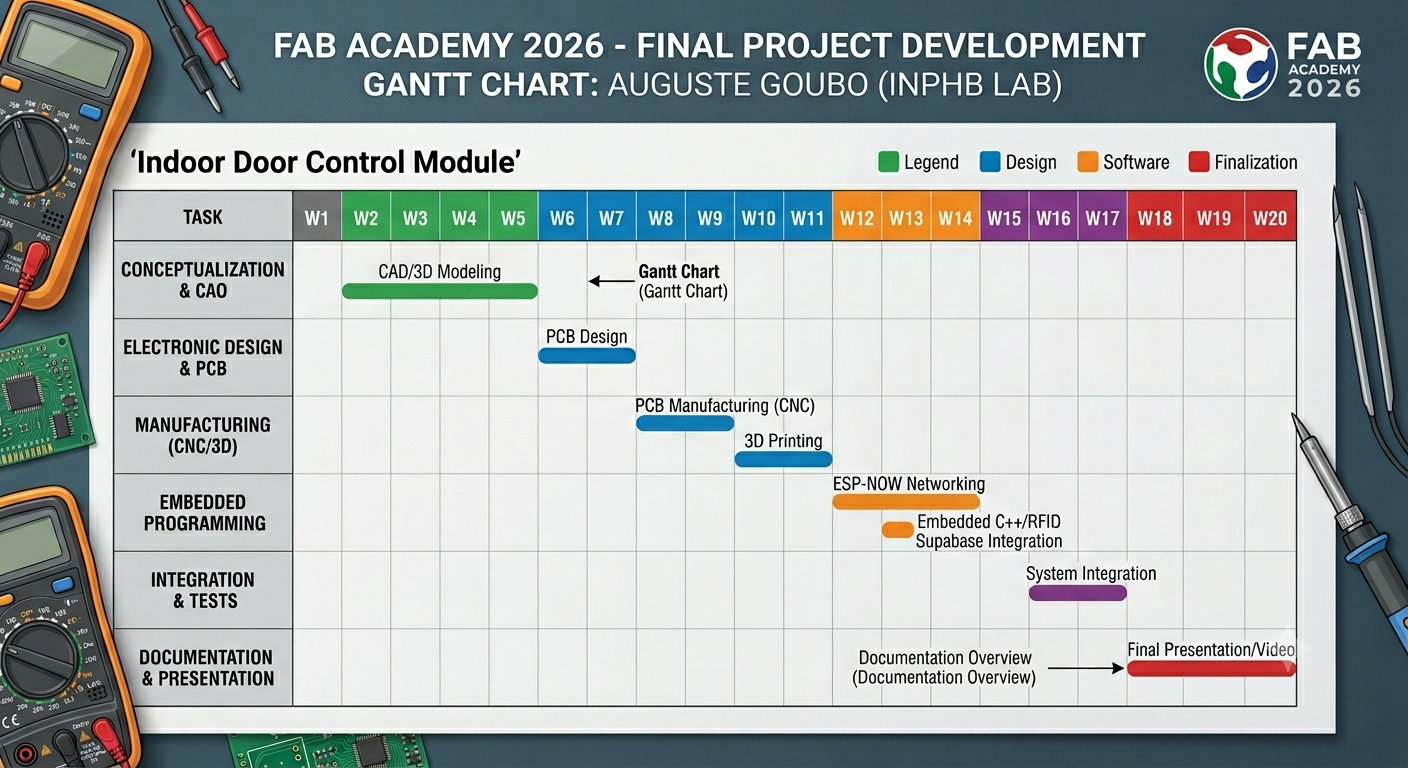The height and width of the screenshot is (768, 1408).
Task: Click the Finalization legend label
Action: tap(1256, 162)
